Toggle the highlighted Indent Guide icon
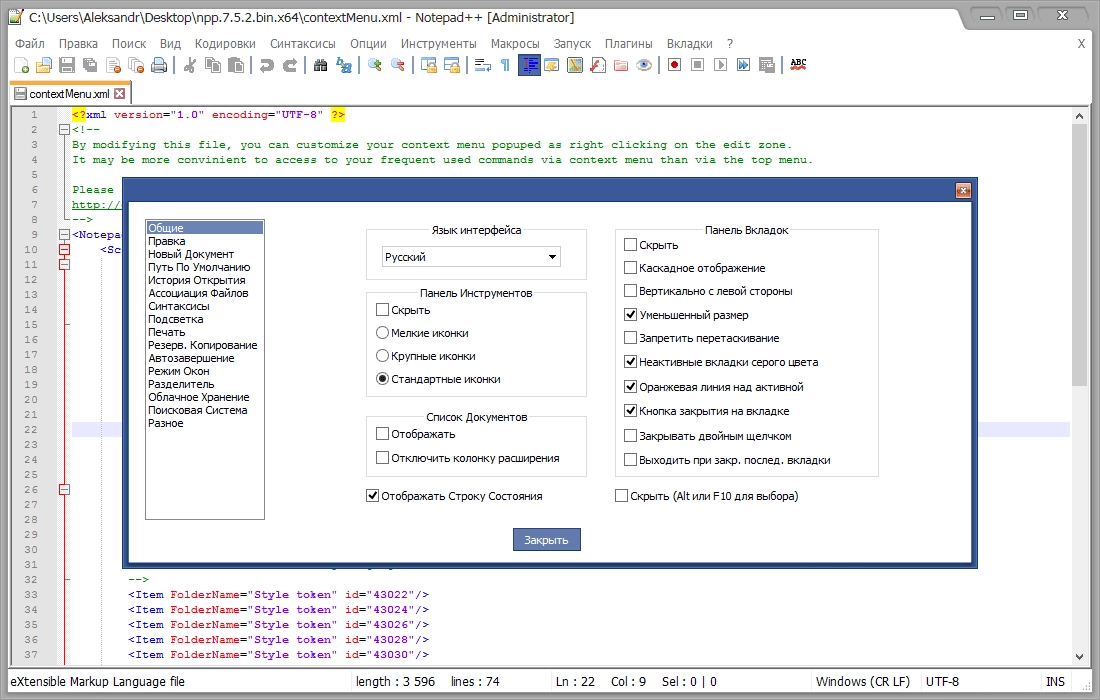The width and height of the screenshot is (1100, 700). tap(529, 65)
